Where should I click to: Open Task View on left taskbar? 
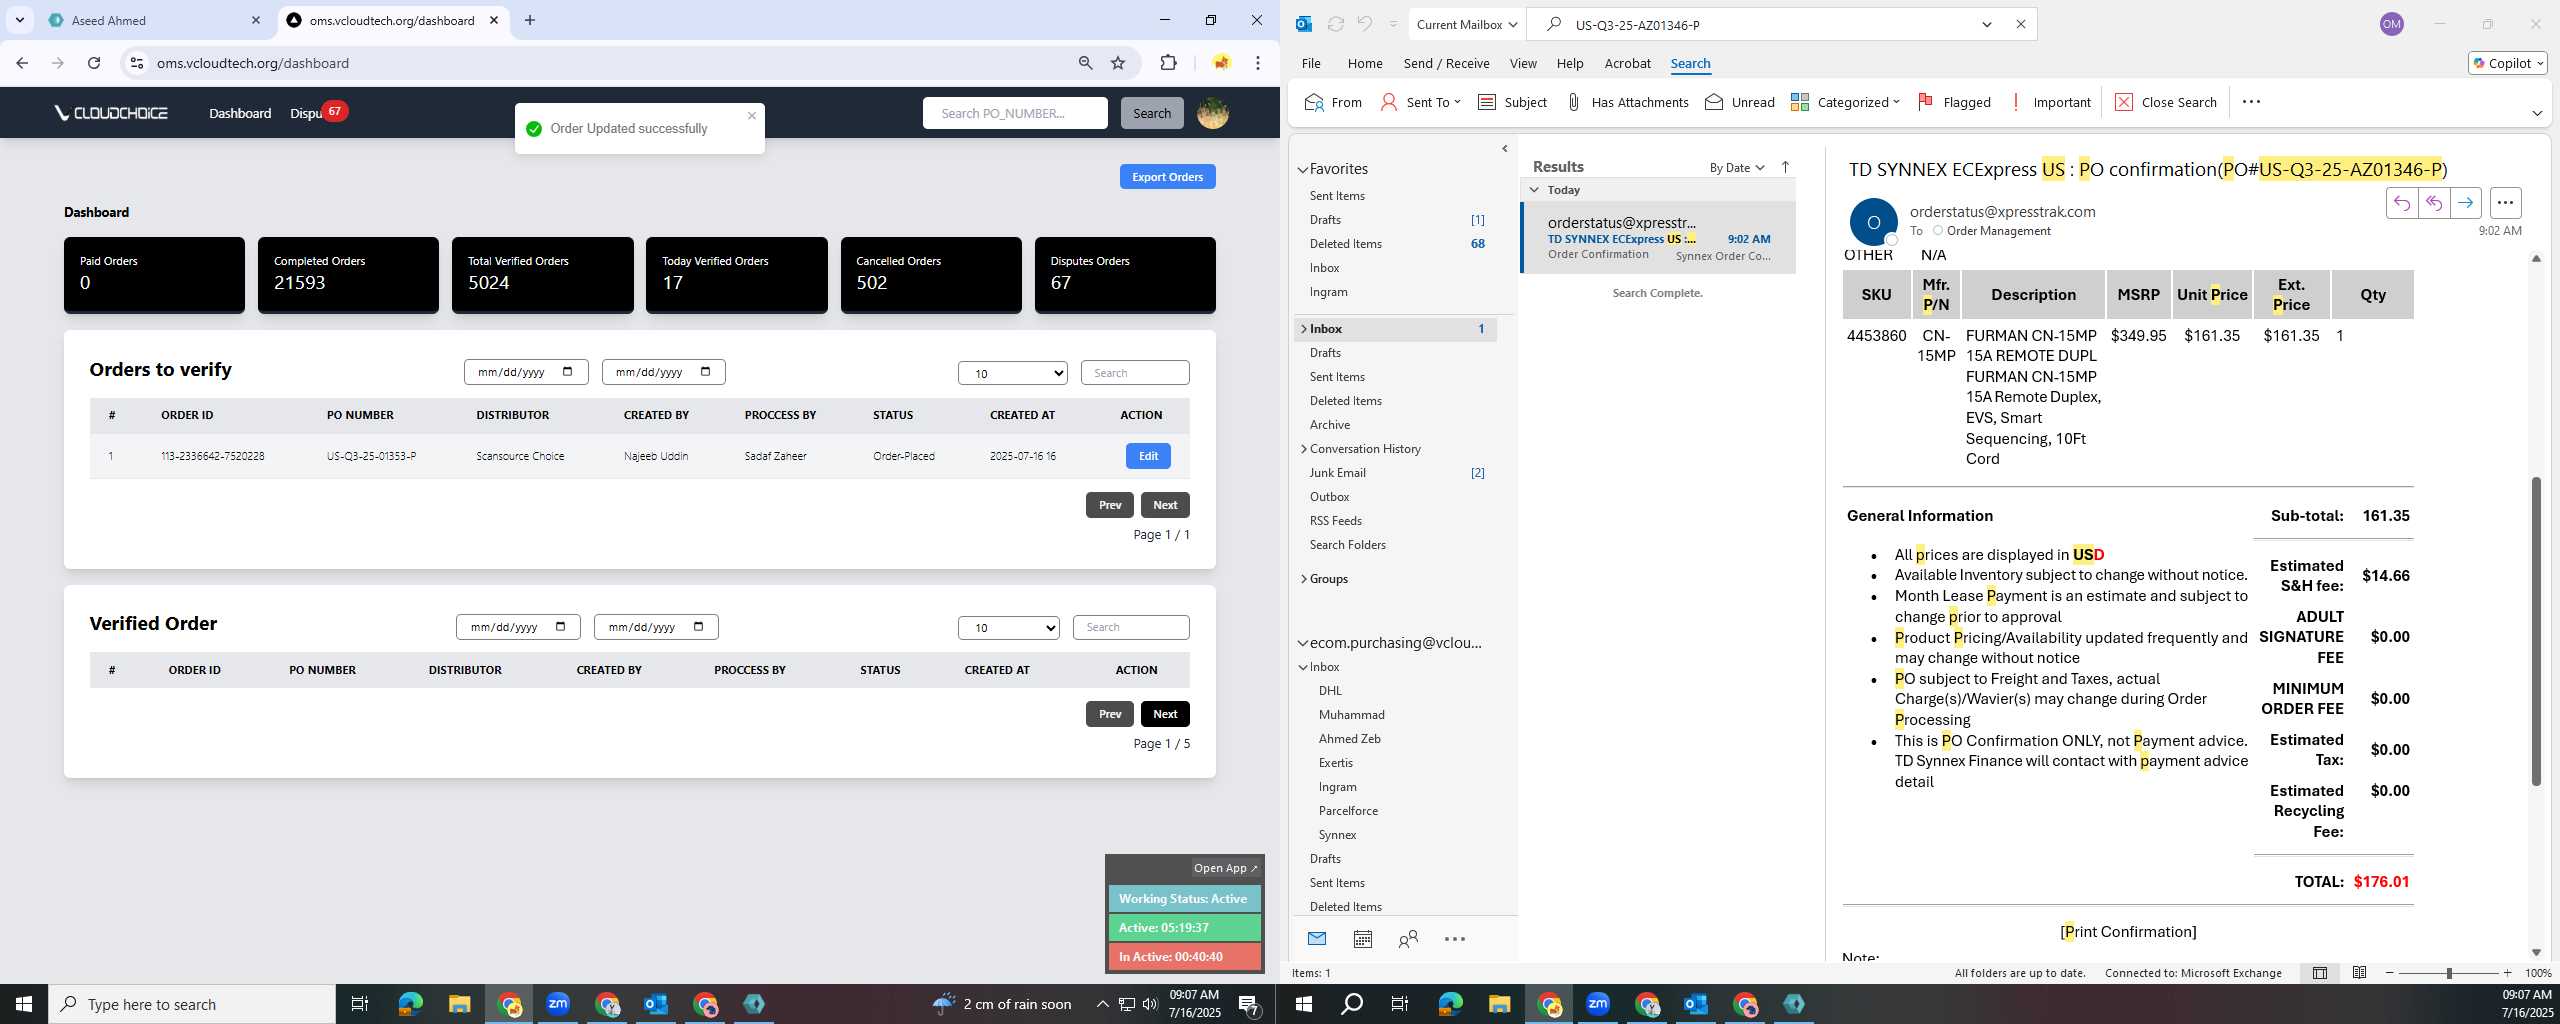360,1003
